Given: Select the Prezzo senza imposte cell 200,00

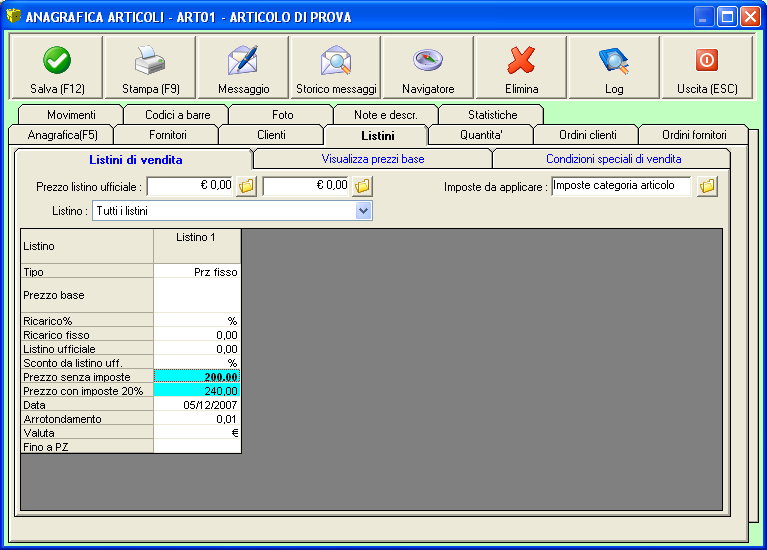Looking at the screenshot, I should 197,376.
